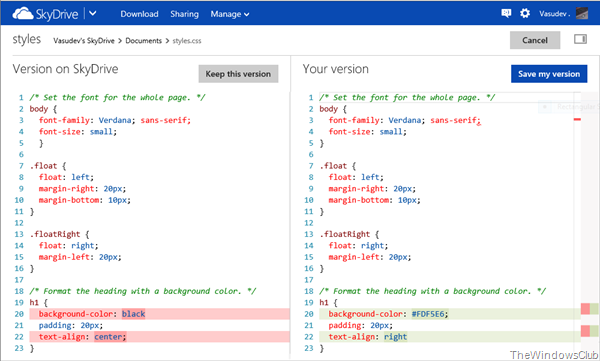Go to Vasudev's SkyDrive breadcrumb
600x361 pixels.
84,41
